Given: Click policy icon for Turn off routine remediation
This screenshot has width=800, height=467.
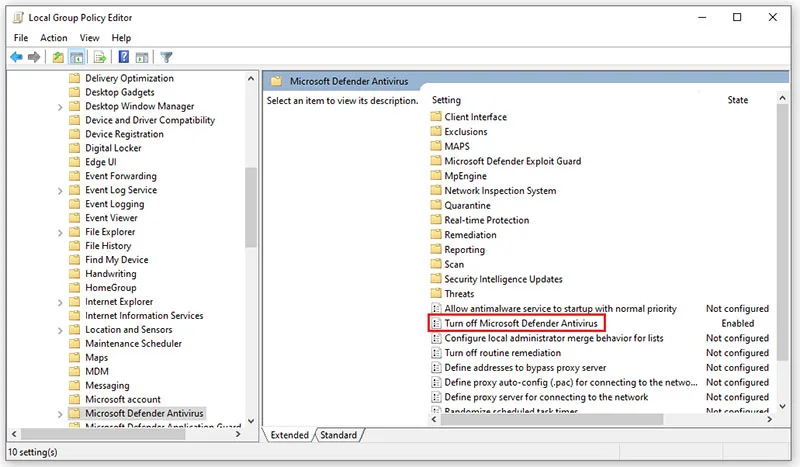Looking at the screenshot, I should pyautogui.click(x=436, y=353).
